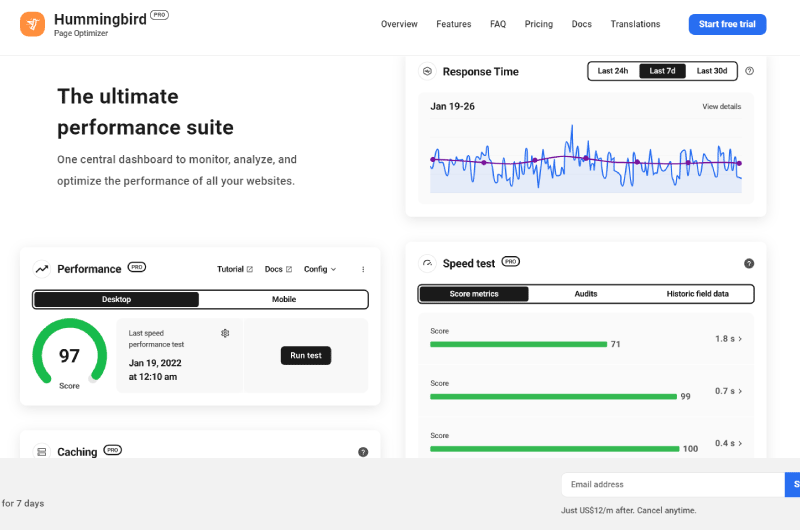Open the Speed test help icon
This screenshot has height=530, width=800.
[749, 263]
